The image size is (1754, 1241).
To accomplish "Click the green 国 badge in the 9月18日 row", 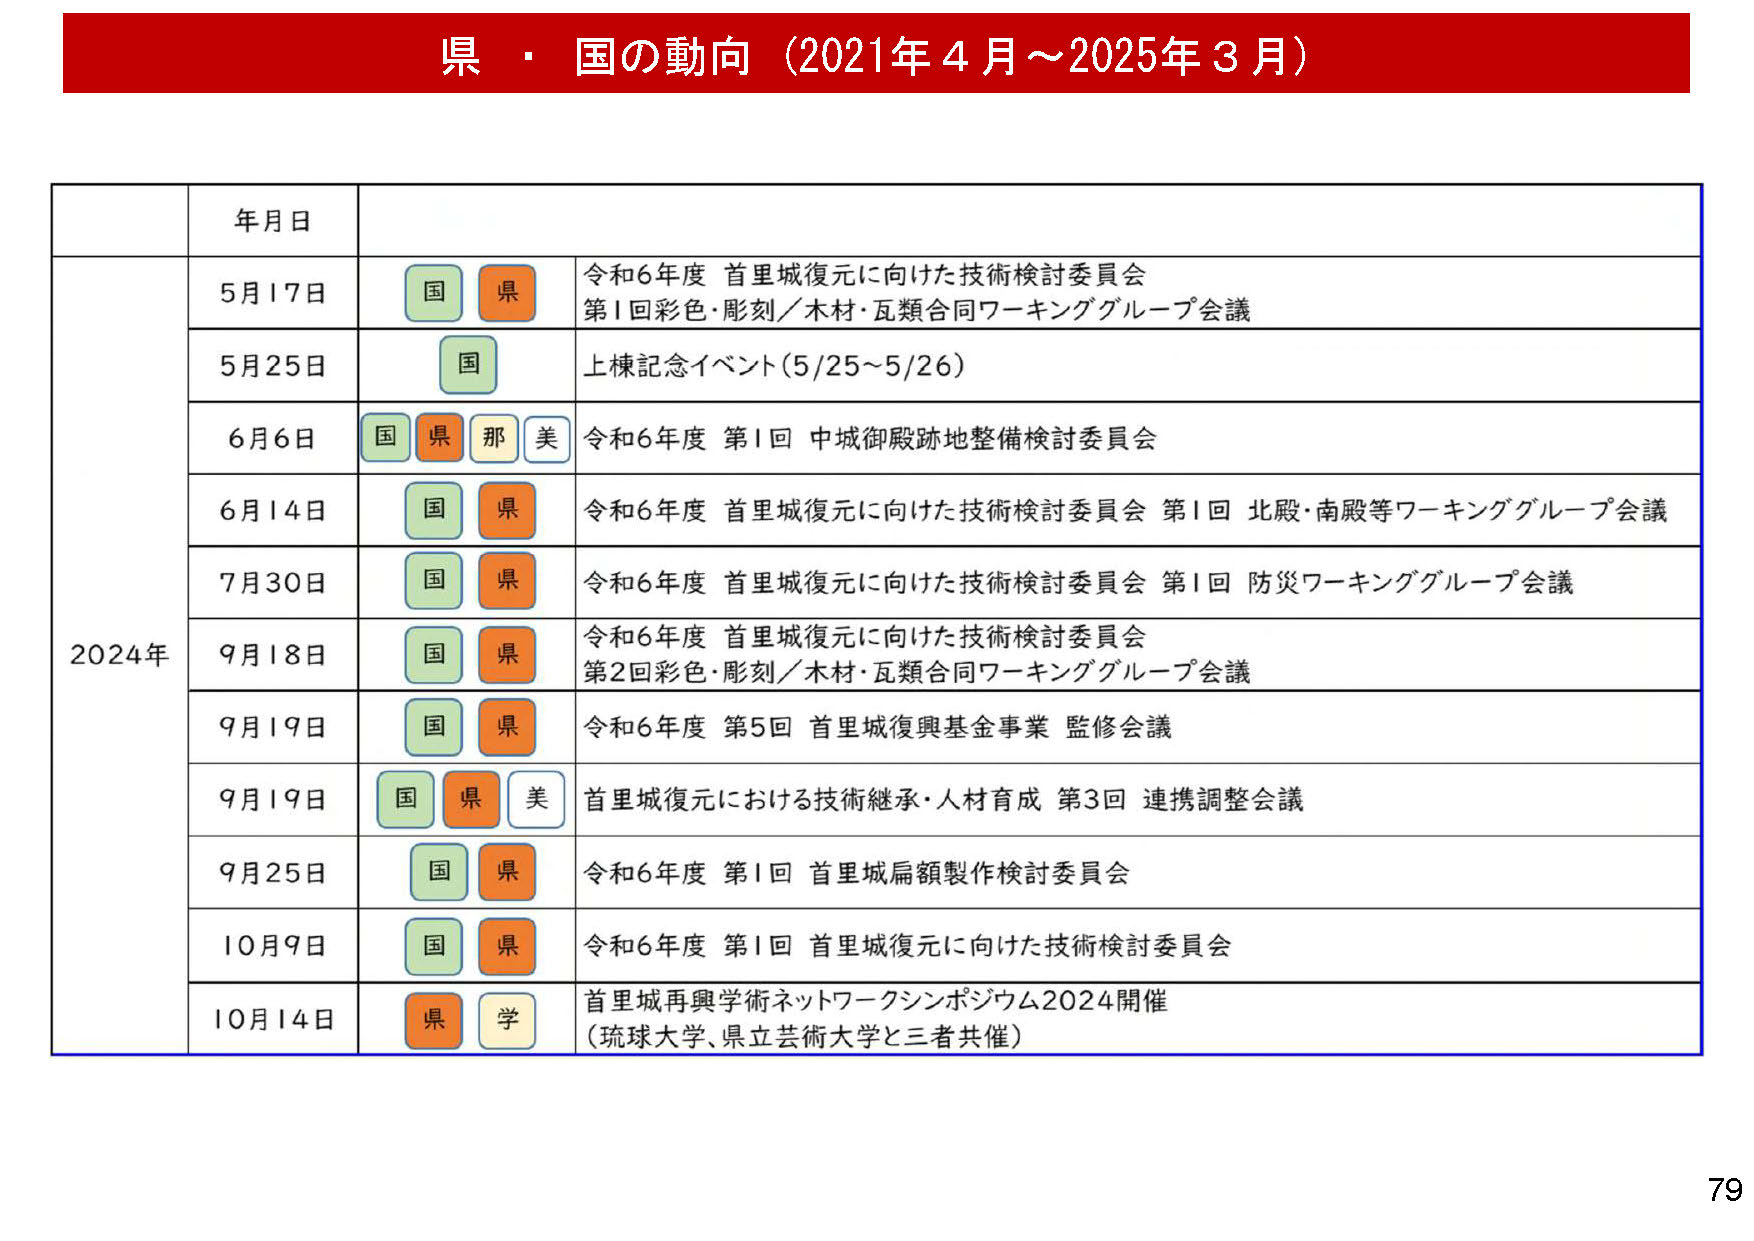I will [433, 654].
